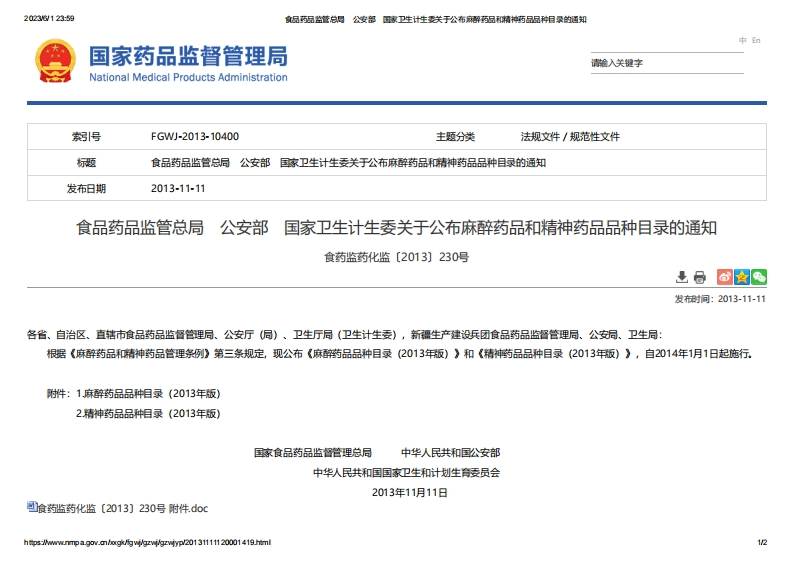This screenshot has height=561, width=793.
Task: Click the index number FGWJ-2013-10400
Action: [194, 136]
